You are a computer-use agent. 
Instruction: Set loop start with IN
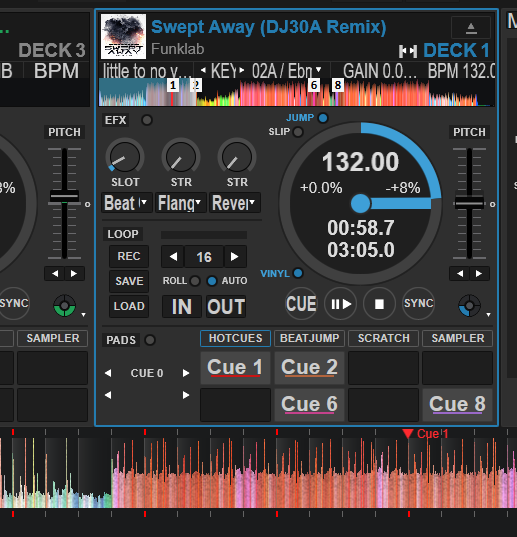(182, 307)
